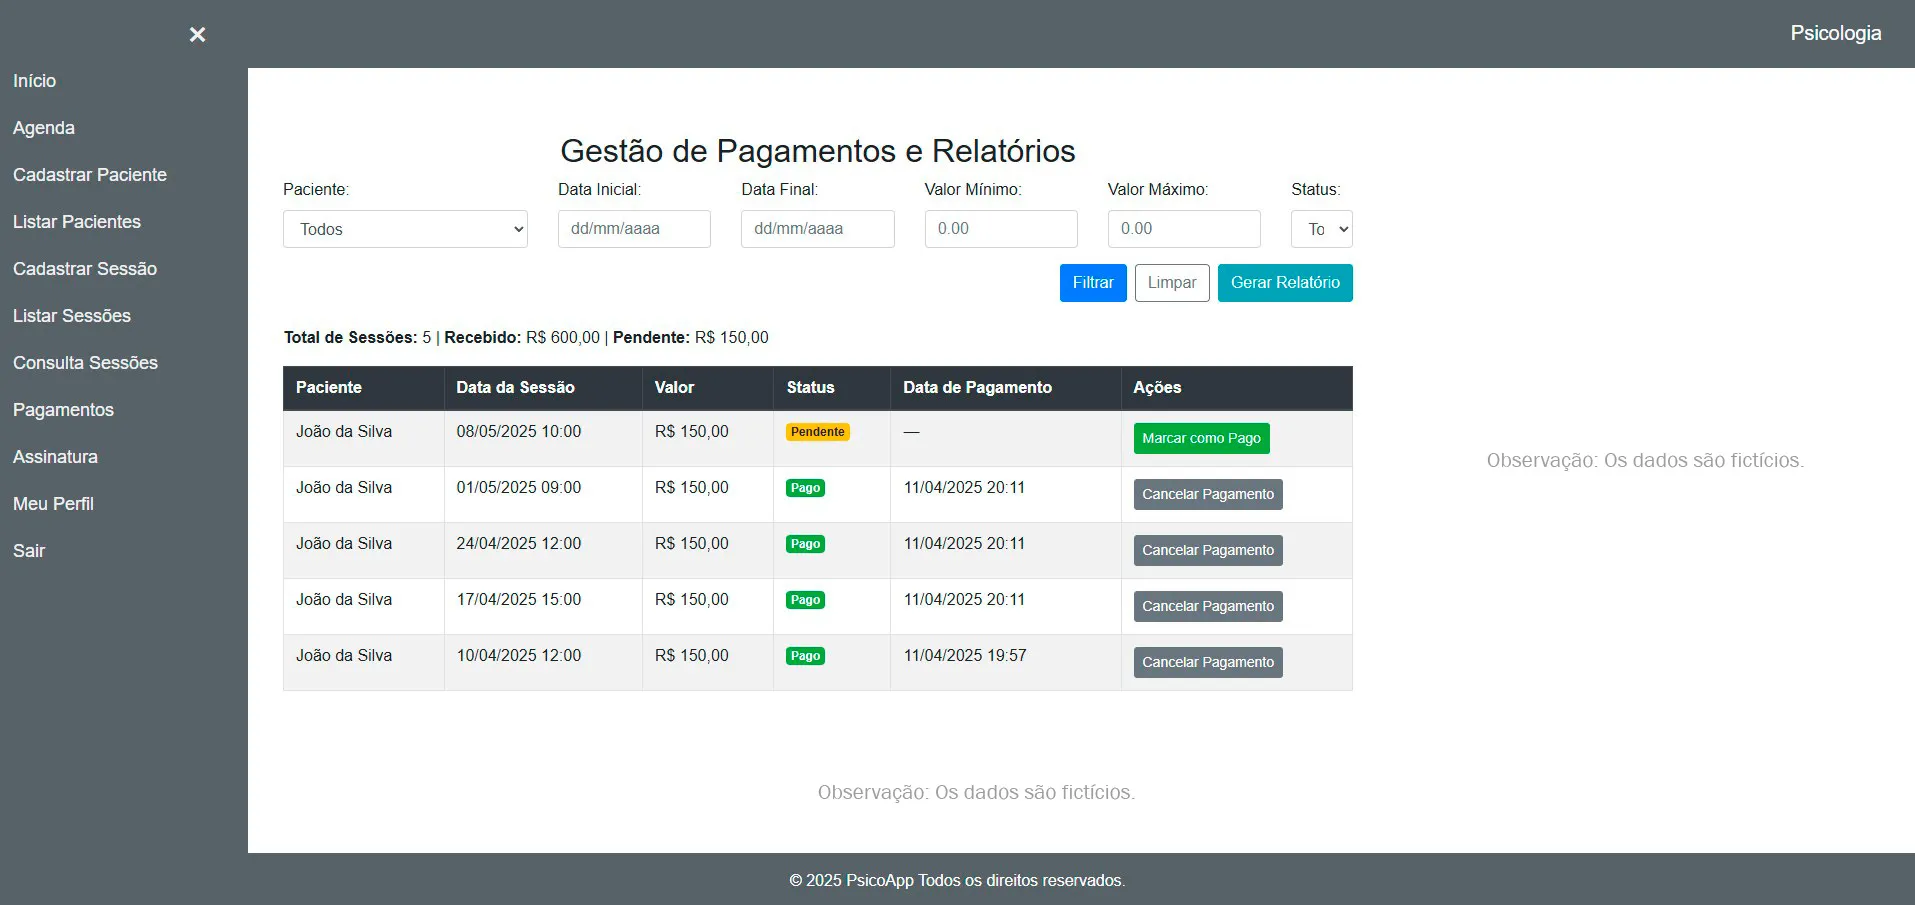This screenshot has width=1915, height=905.
Task: Click the Psicologia brand link
Action: (1835, 33)
